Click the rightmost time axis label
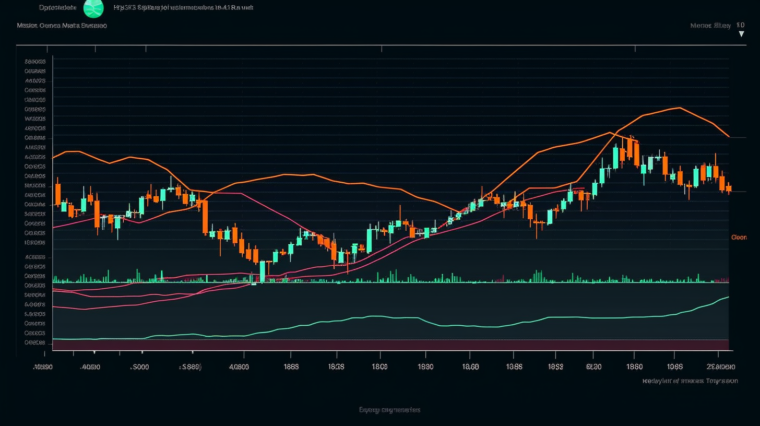 pyautogui.click(x=719, y=367)
